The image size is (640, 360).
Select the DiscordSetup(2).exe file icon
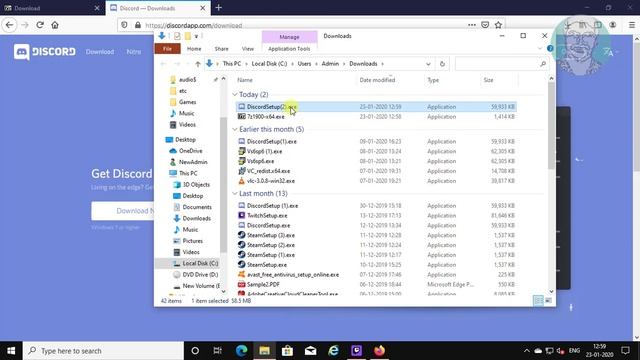(242, 107)
